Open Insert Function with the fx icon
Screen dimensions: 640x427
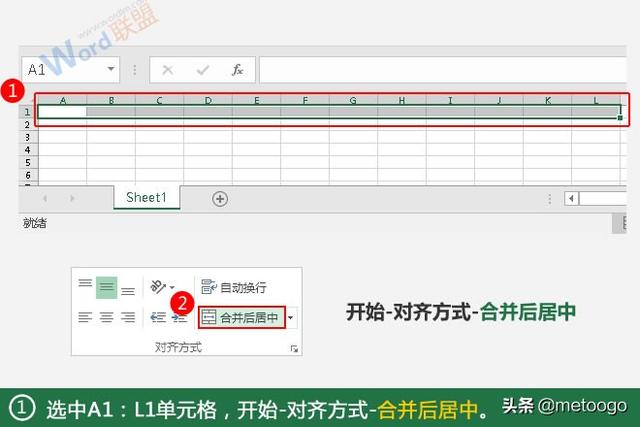pos(238,70)
